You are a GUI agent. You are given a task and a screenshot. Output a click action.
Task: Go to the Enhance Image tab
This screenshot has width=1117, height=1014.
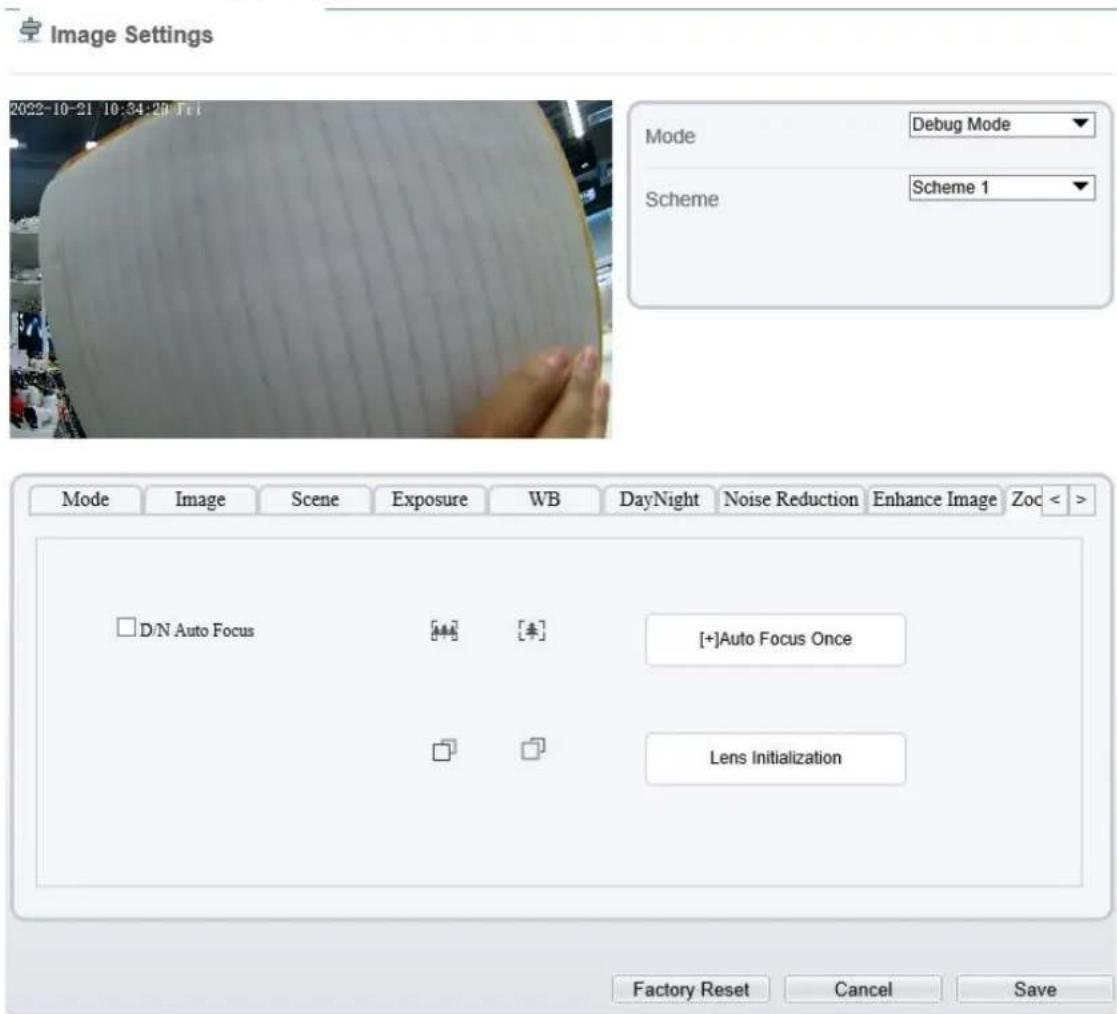(935, 500)
